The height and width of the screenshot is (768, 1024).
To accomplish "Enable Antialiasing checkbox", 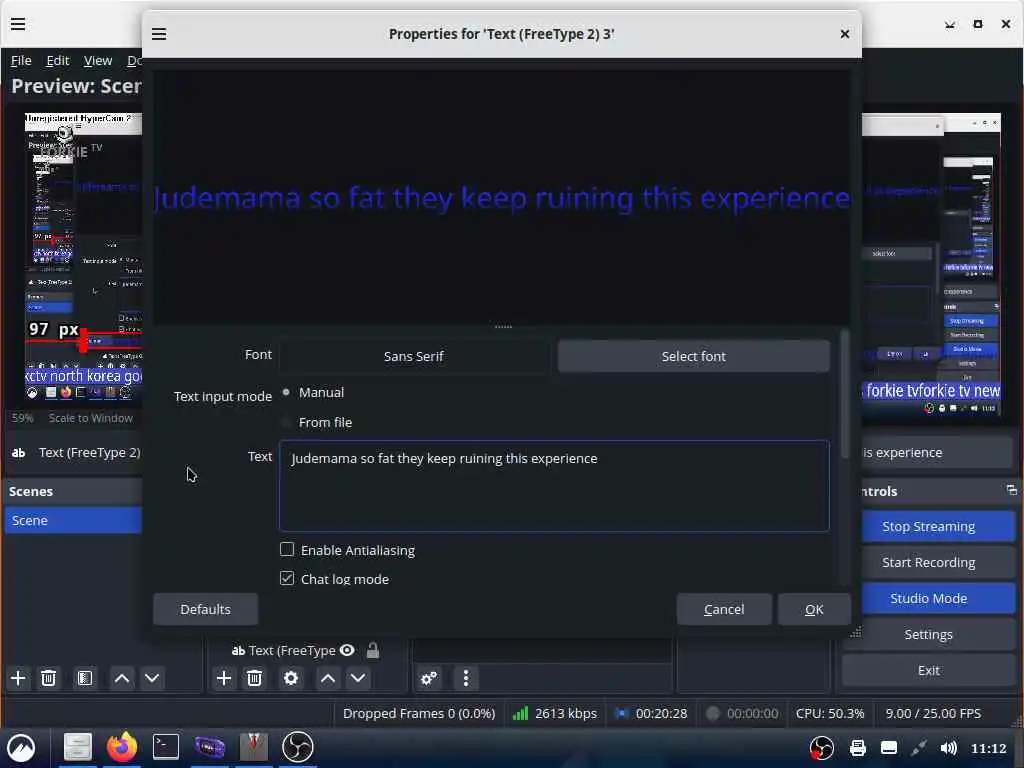I will pyautogui.click(x=287, y=549).
